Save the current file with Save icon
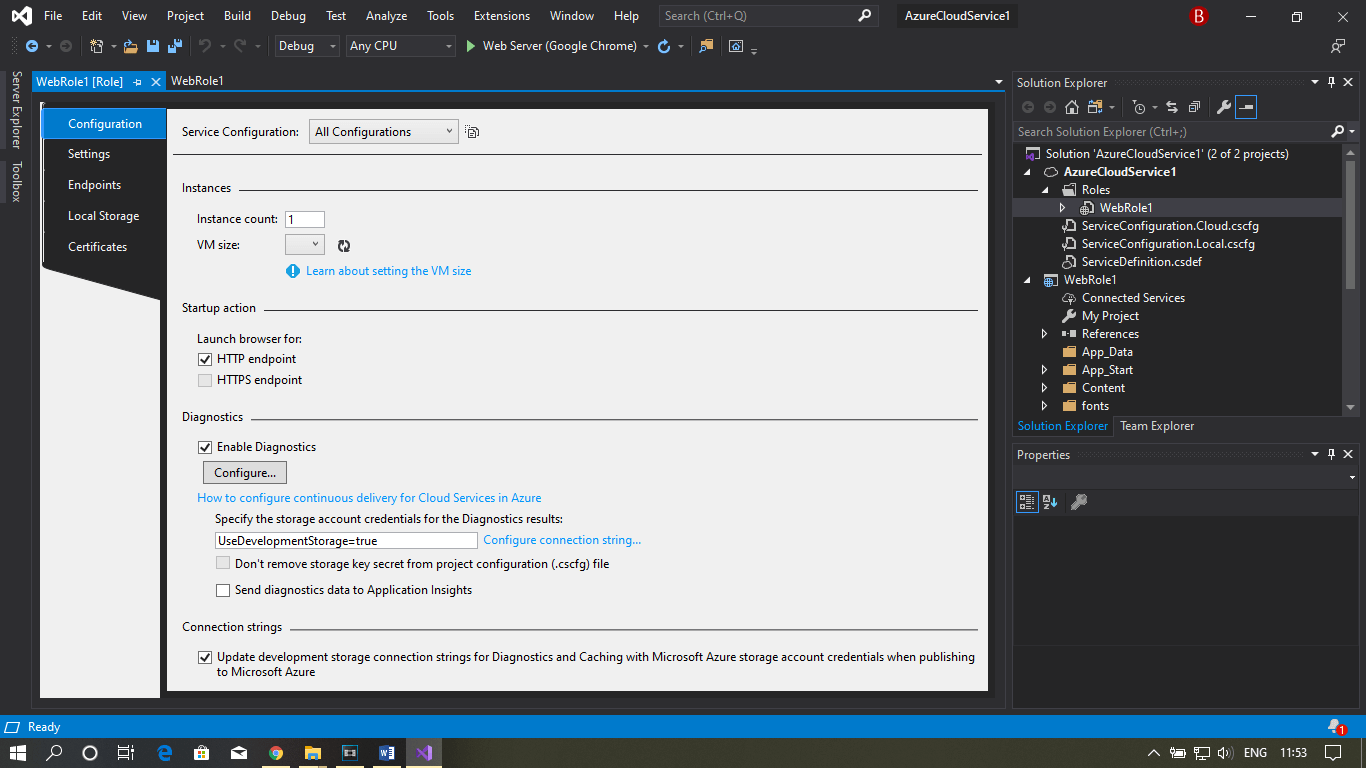1366x768 pixels. click(153, 46)
